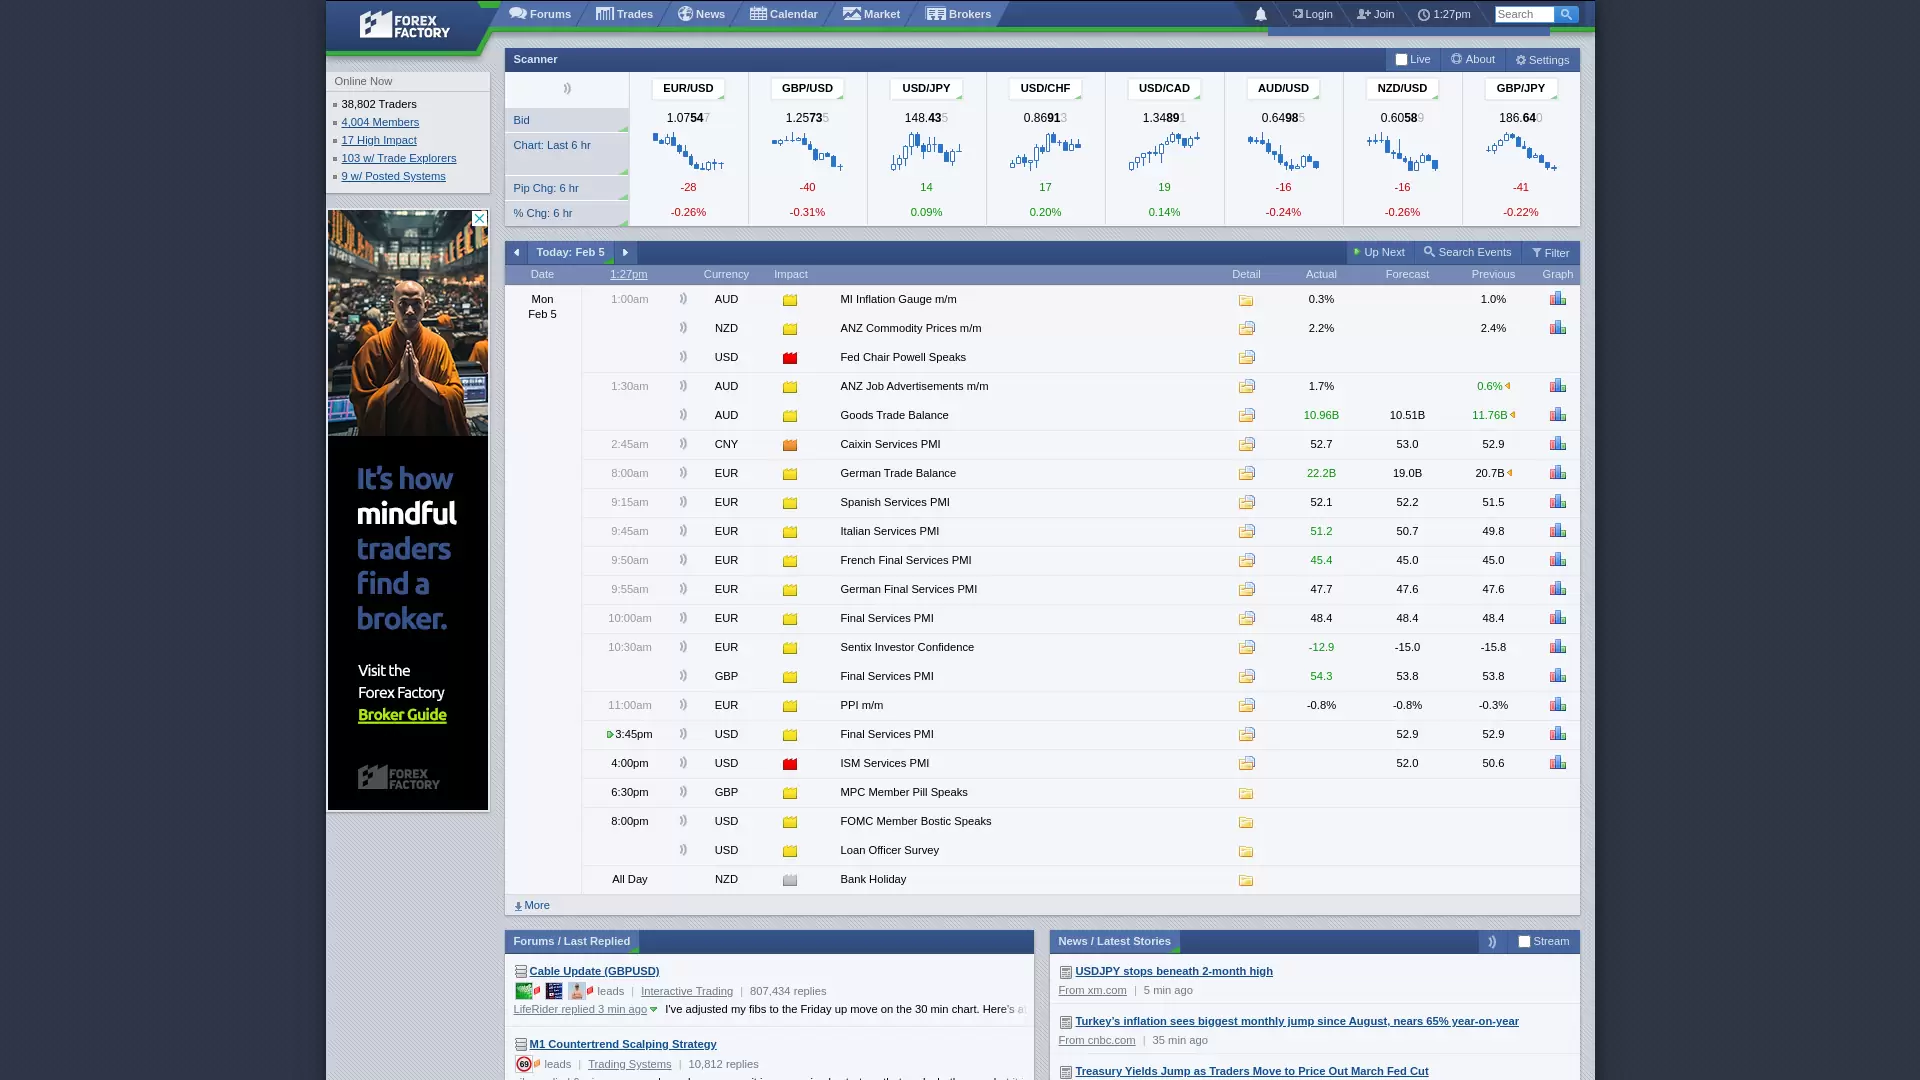
Task: Open graph for German Trade Balance
Action: [1557, 473]
